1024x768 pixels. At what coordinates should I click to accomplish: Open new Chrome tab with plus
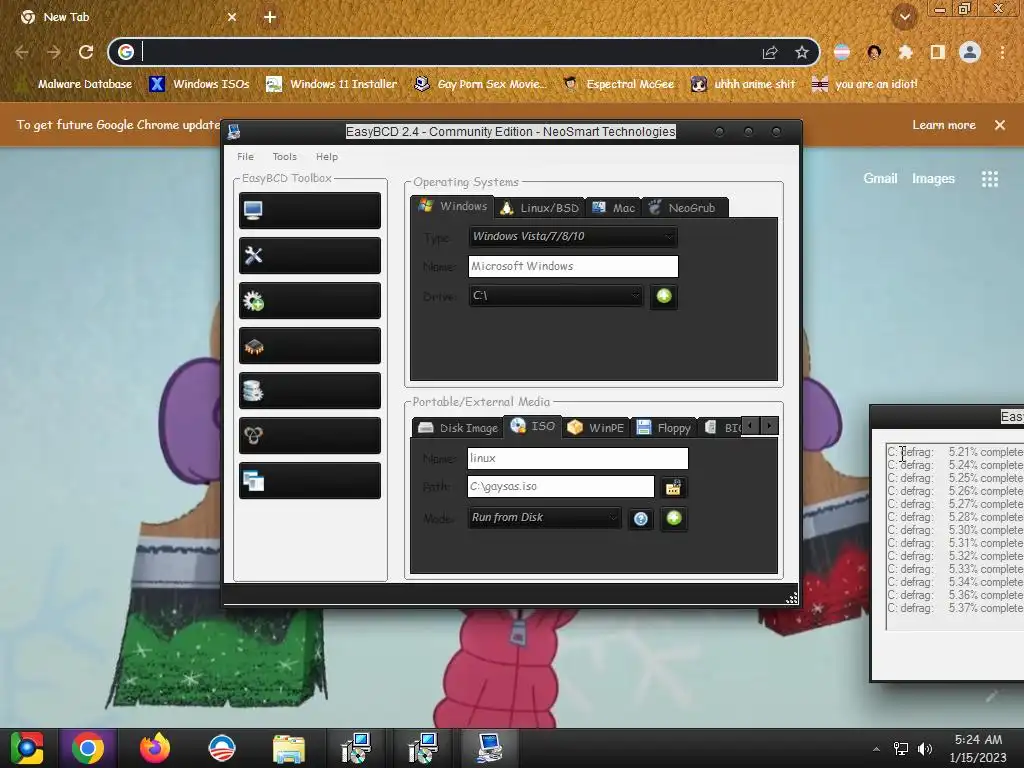[x=270, y=17]
